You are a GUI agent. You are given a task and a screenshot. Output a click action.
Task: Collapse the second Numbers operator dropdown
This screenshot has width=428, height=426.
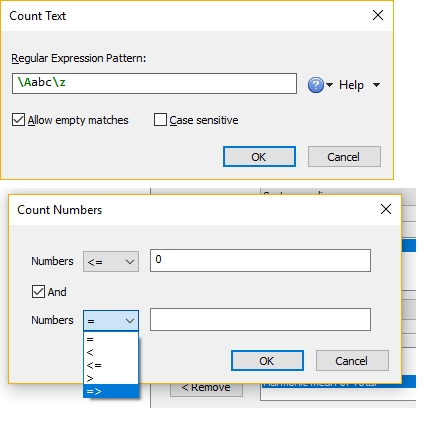(x=111, y=321)
